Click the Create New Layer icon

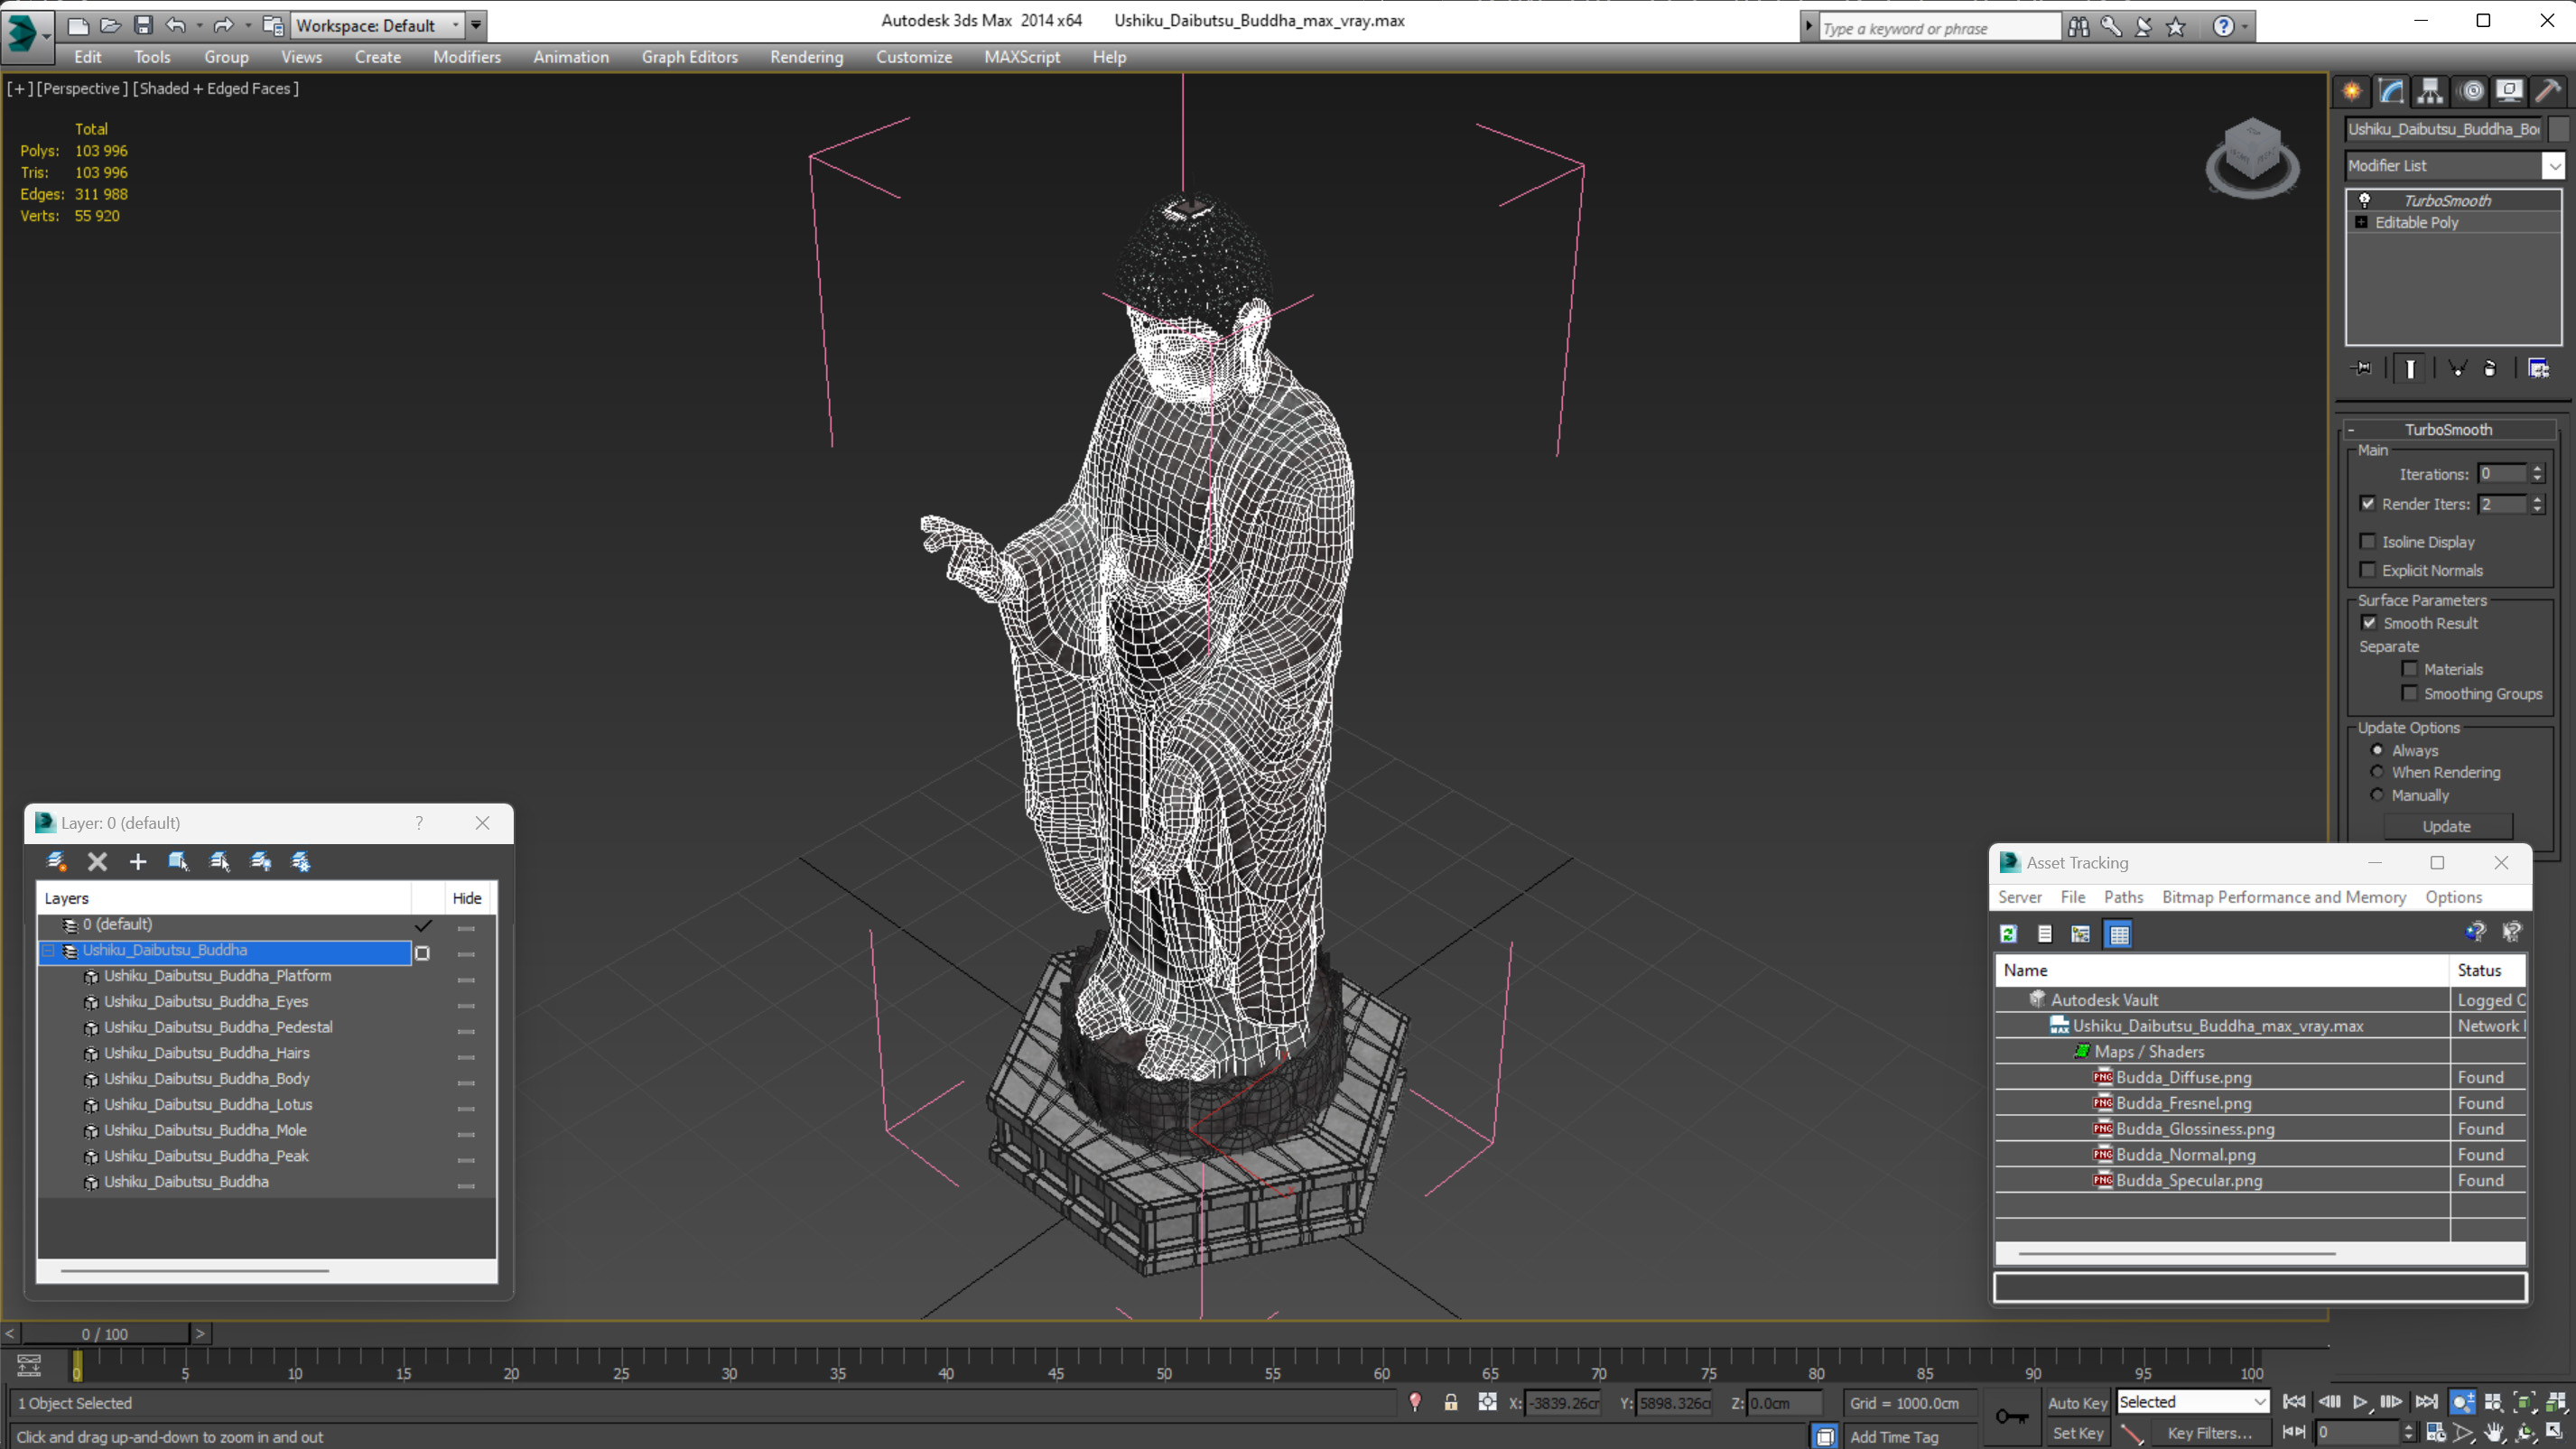point(57,861)
